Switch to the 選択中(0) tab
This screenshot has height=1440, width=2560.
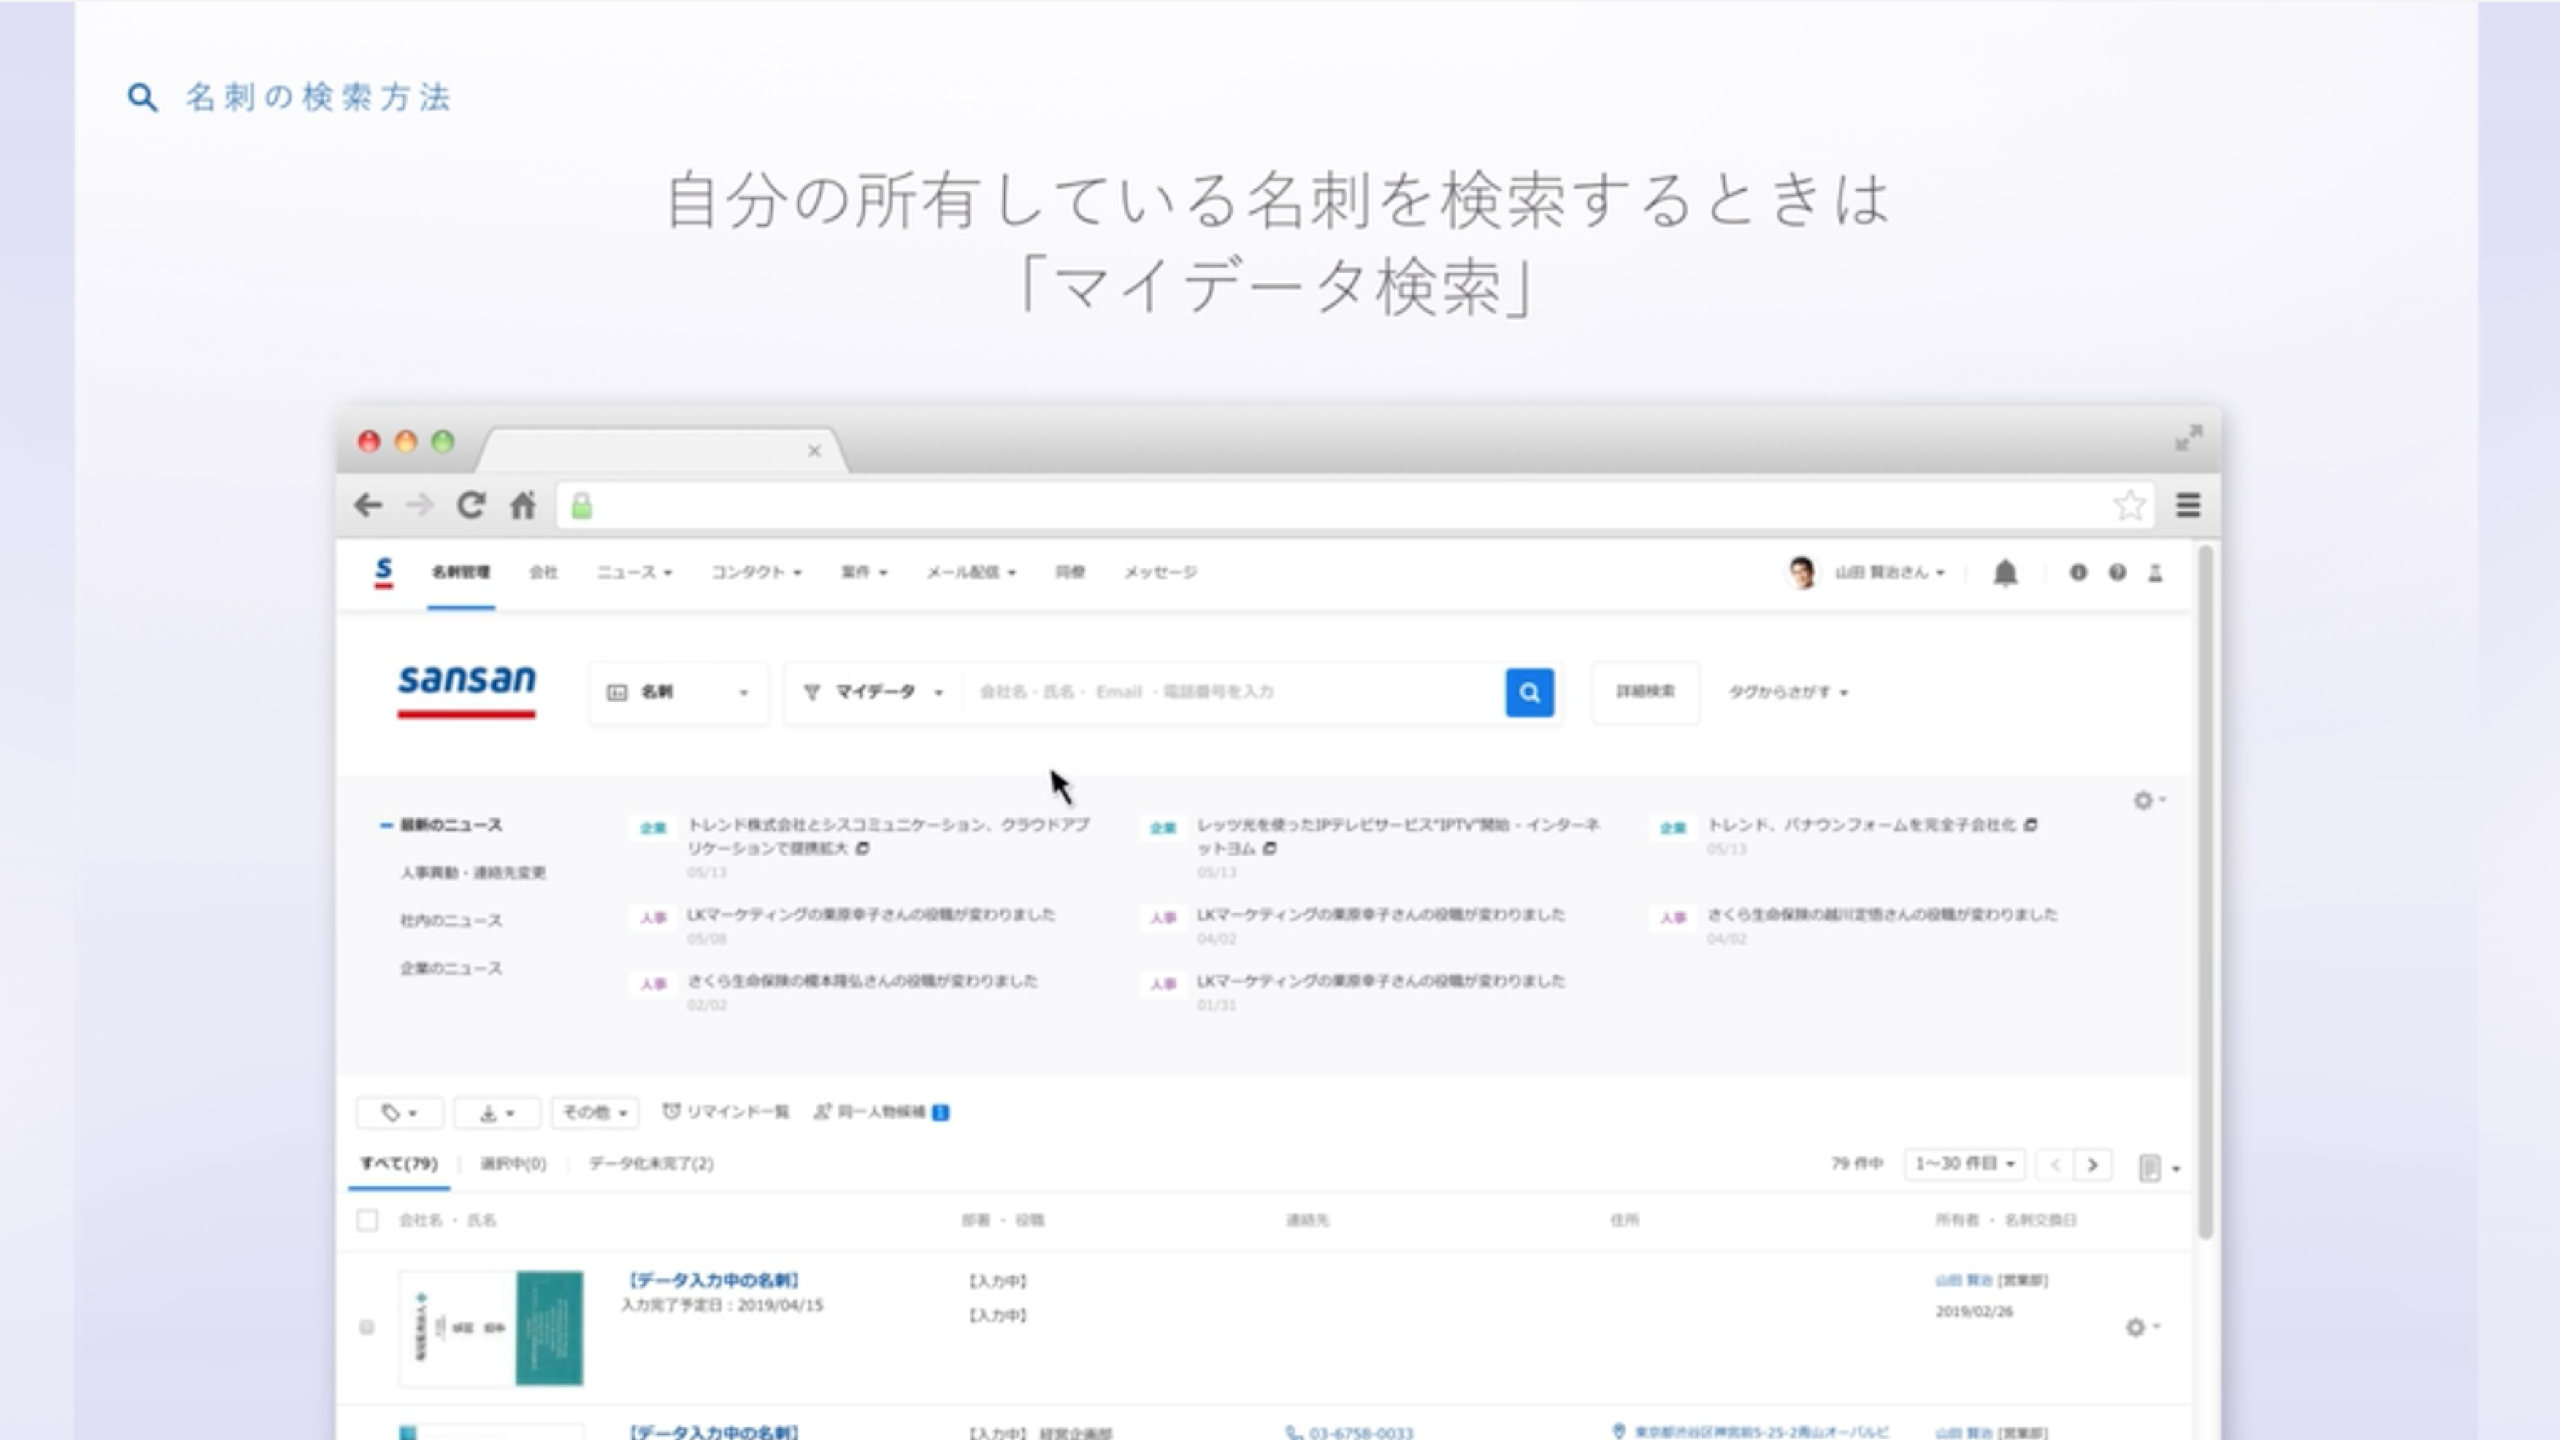[513, 1164]
